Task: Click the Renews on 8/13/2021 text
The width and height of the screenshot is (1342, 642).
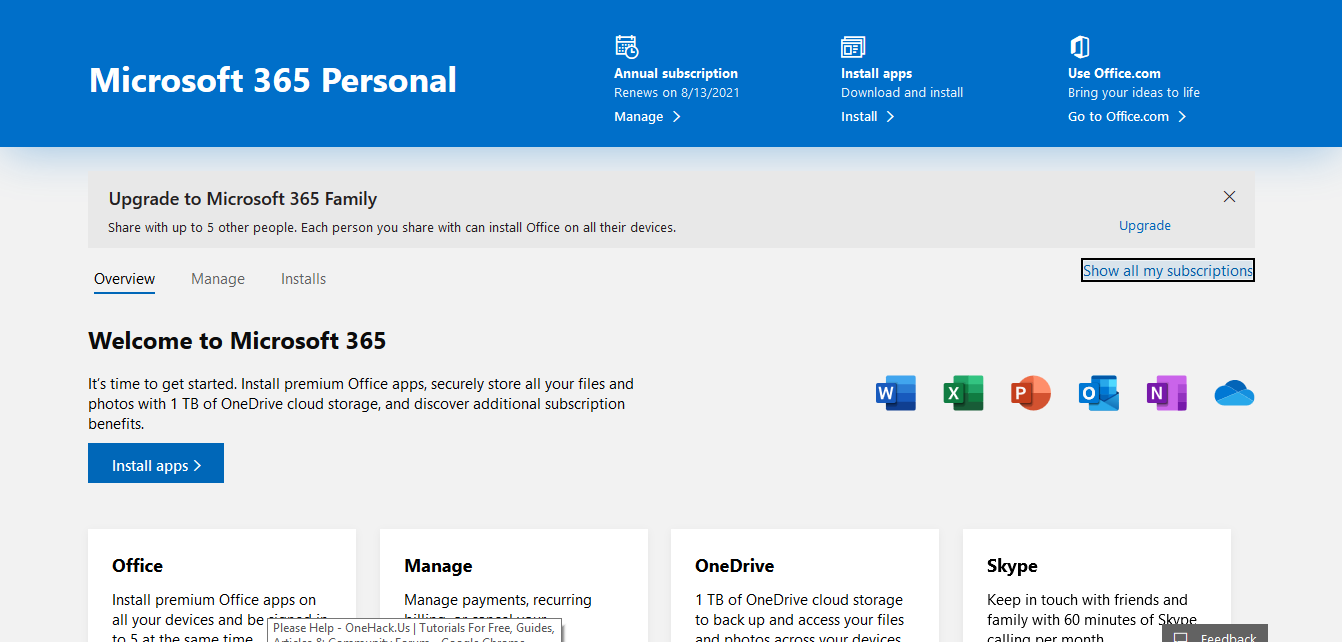Action: point(677,93)
